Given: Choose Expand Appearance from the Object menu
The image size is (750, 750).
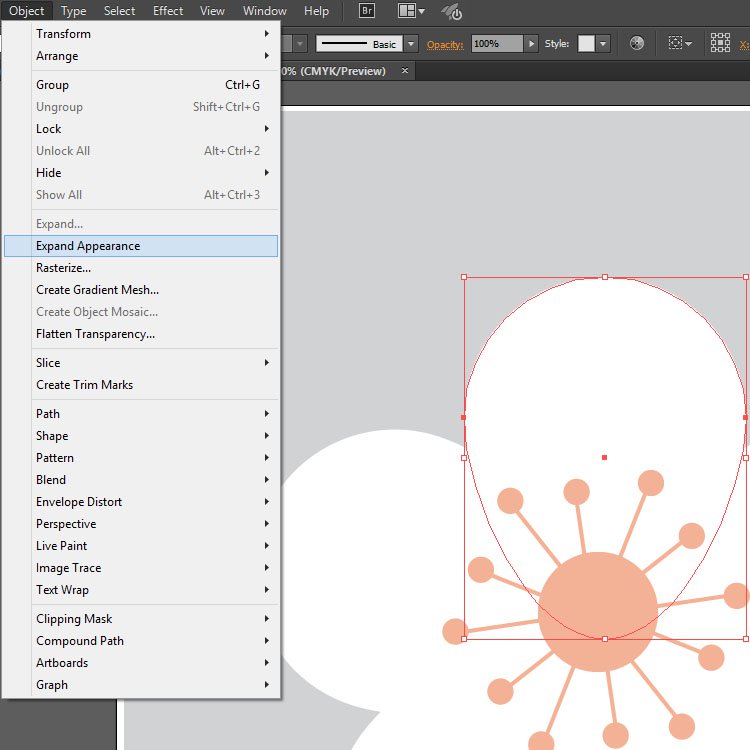Looking at the screenshot, I should point(88,246).
